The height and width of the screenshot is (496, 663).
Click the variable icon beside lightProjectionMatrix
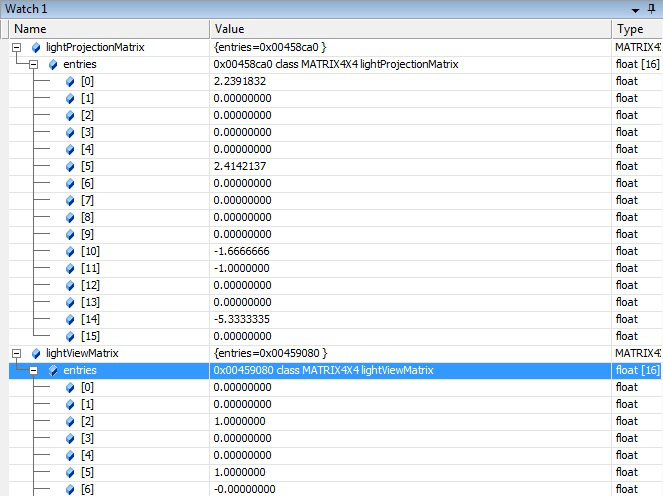click(x=36, y=47)
